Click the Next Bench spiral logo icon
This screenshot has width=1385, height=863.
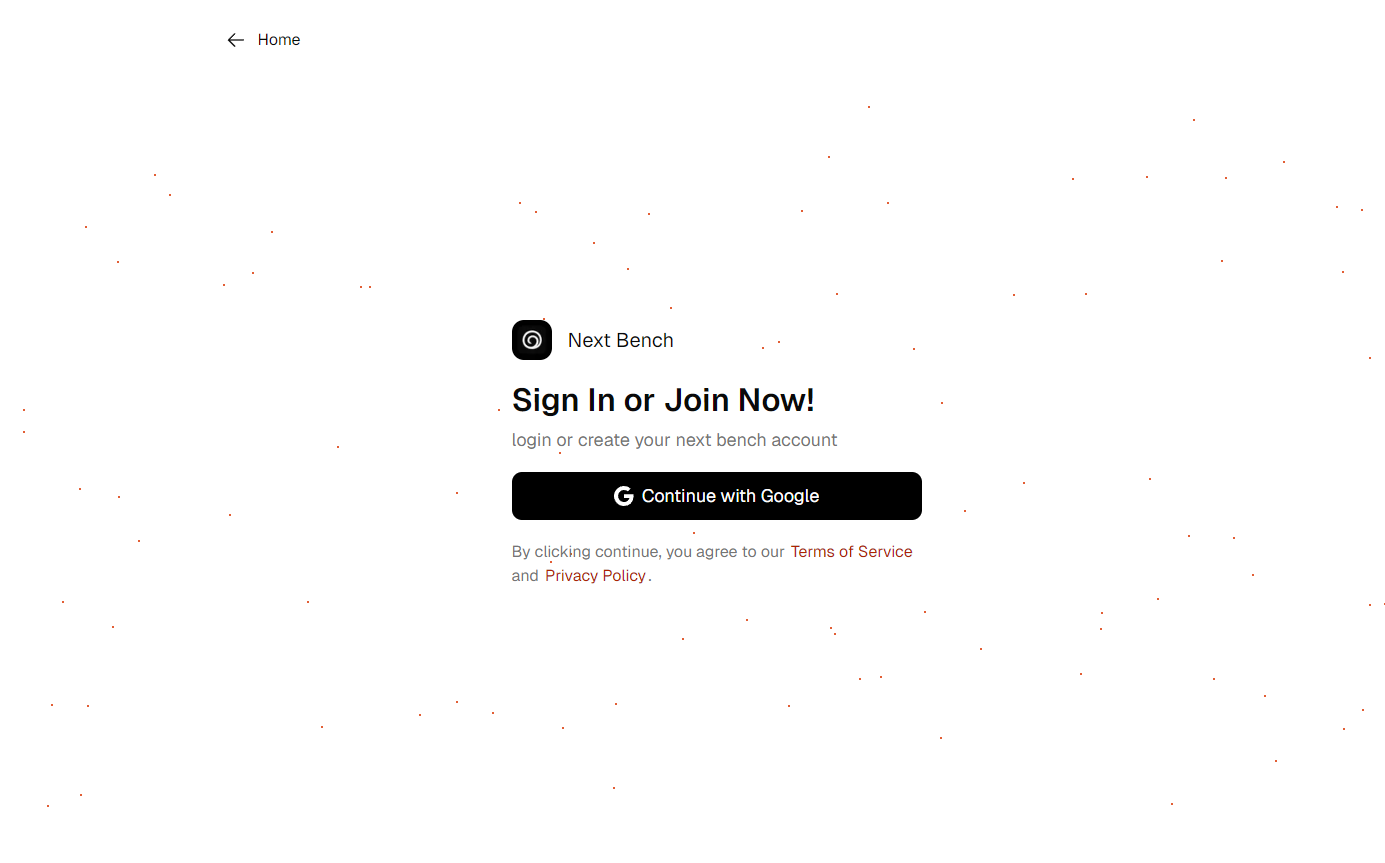pyautogui.click(x=532, y=340)
